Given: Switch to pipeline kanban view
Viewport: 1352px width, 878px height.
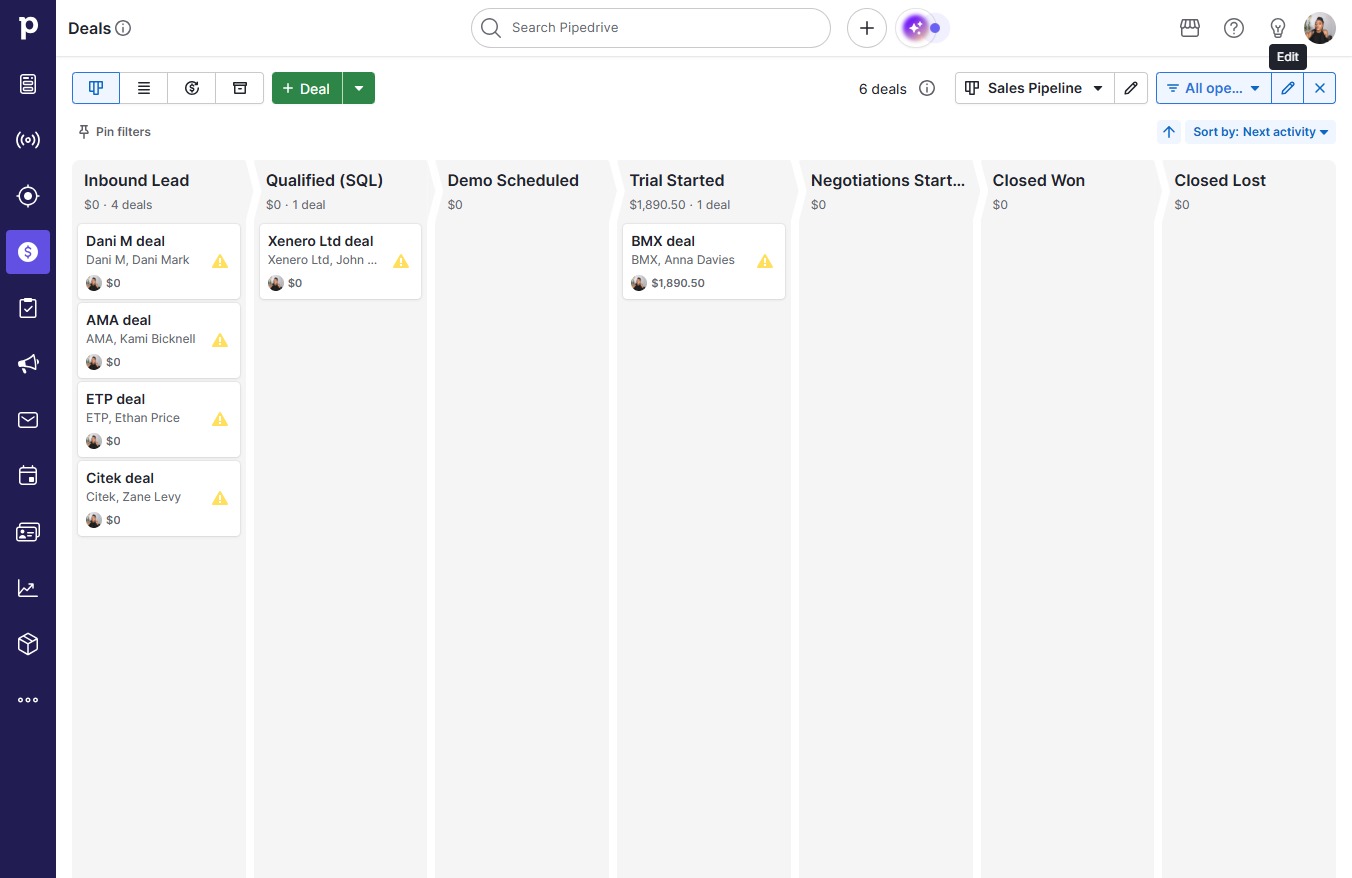Looking at the screenshot, I should tap(96, 88).
